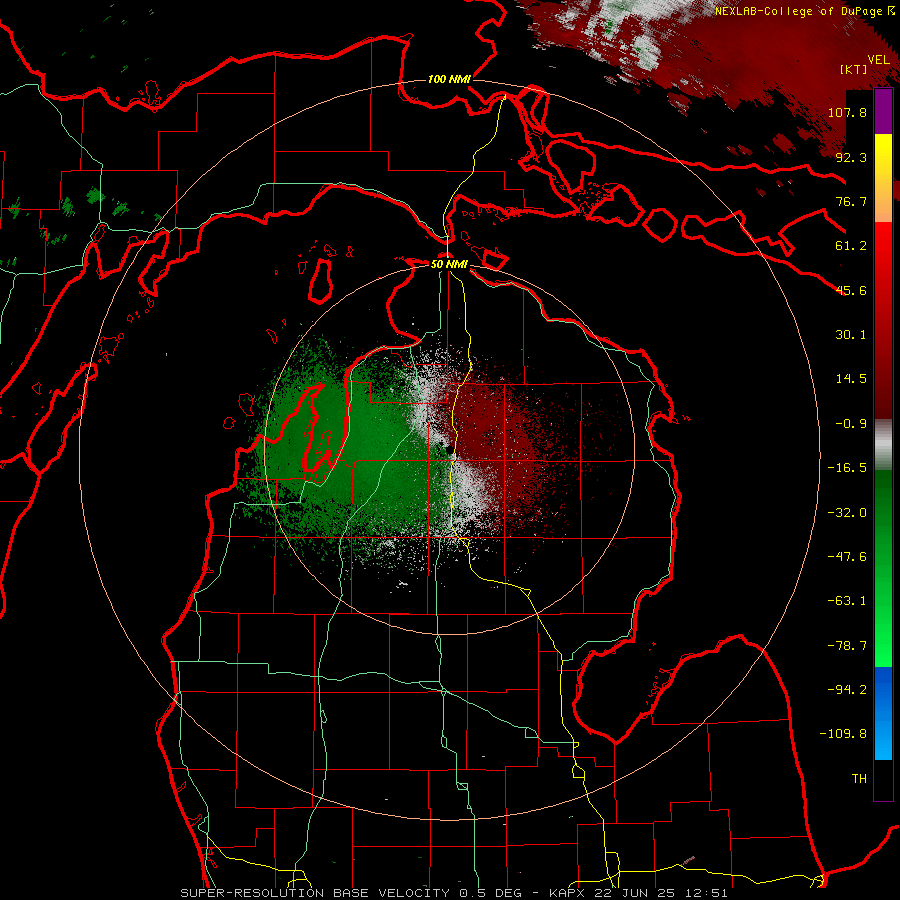The height and width of the screenshot is (900, 900).
Task: Click the 92.3 legend value
Action: click(851, 157)
